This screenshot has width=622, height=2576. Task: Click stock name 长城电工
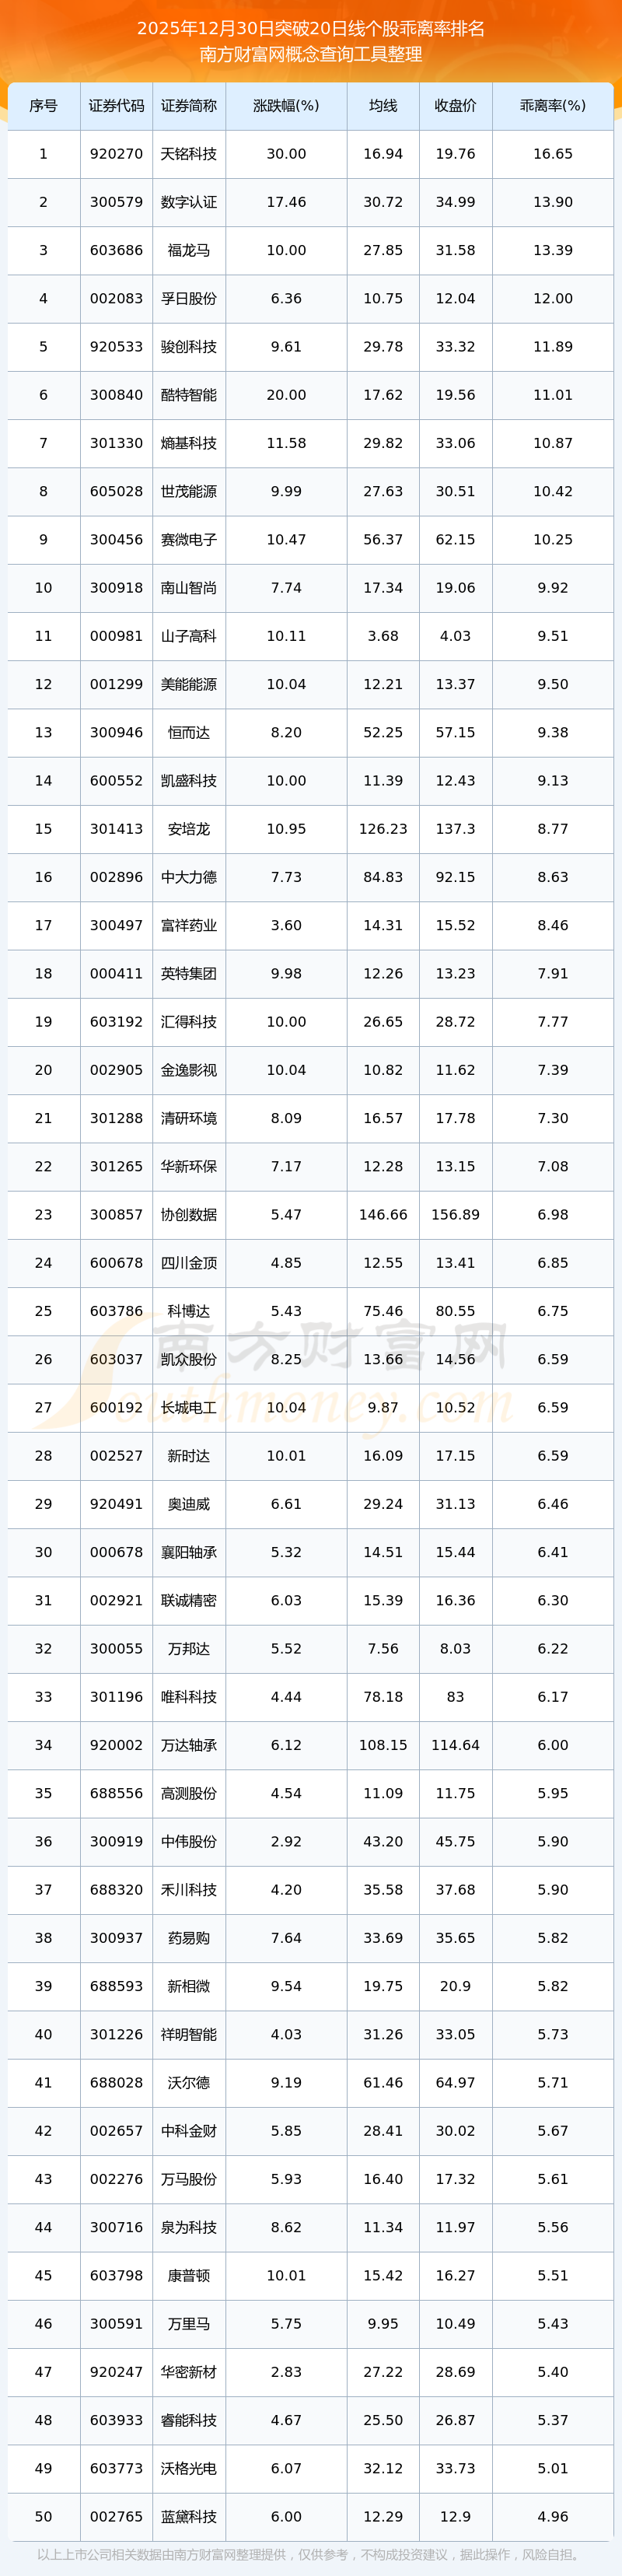[x=189, y=1407]
